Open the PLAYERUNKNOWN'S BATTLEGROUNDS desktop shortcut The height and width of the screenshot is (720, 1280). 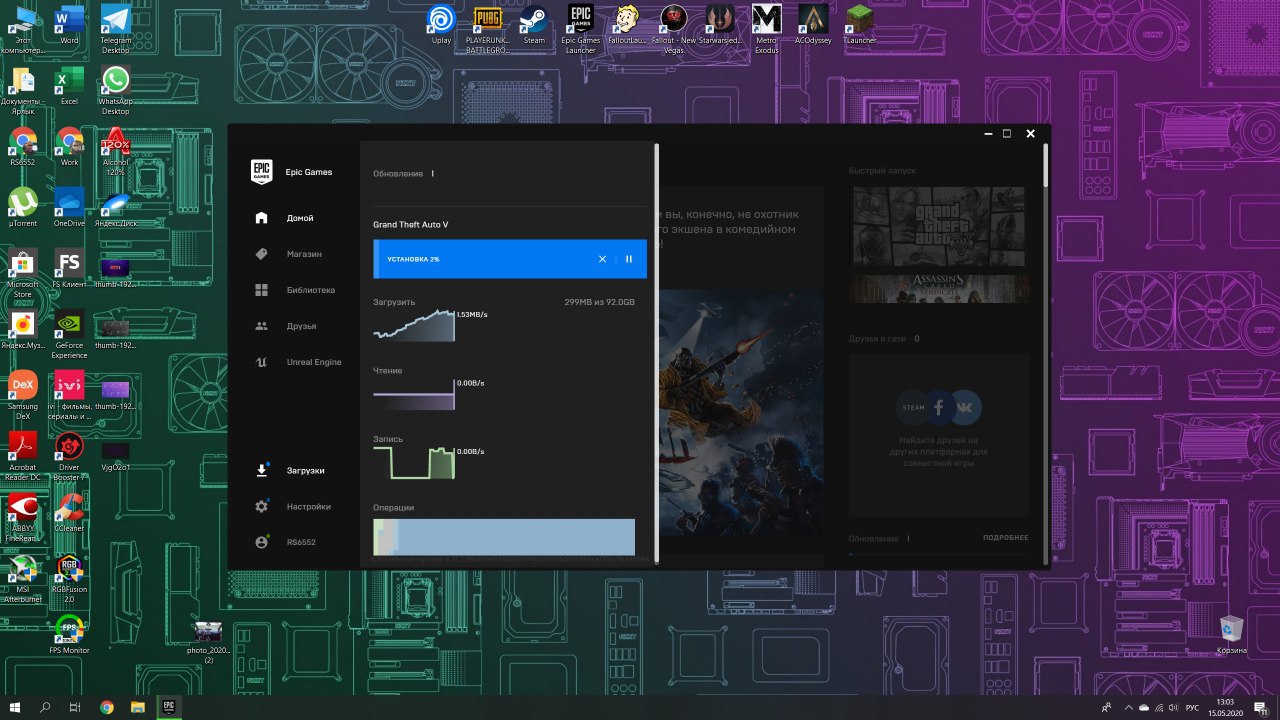point(488,30)
